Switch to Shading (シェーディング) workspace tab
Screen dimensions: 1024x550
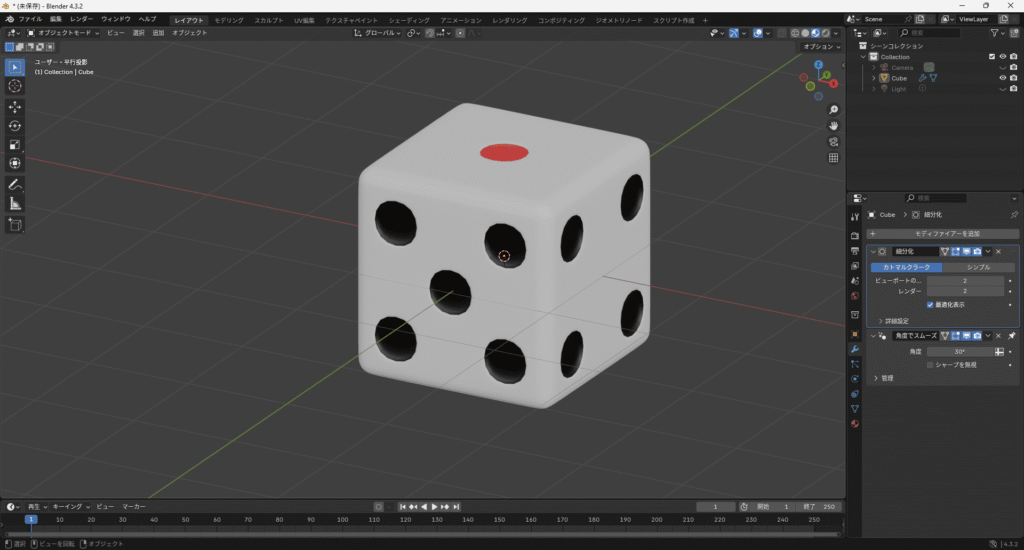pos(409,20)
